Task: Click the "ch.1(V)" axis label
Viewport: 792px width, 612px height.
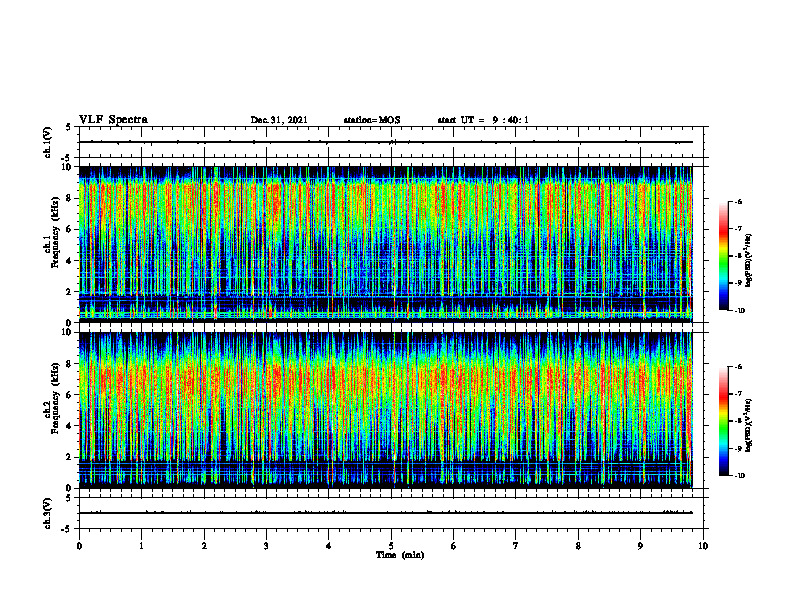Action: tap(48, 142)
